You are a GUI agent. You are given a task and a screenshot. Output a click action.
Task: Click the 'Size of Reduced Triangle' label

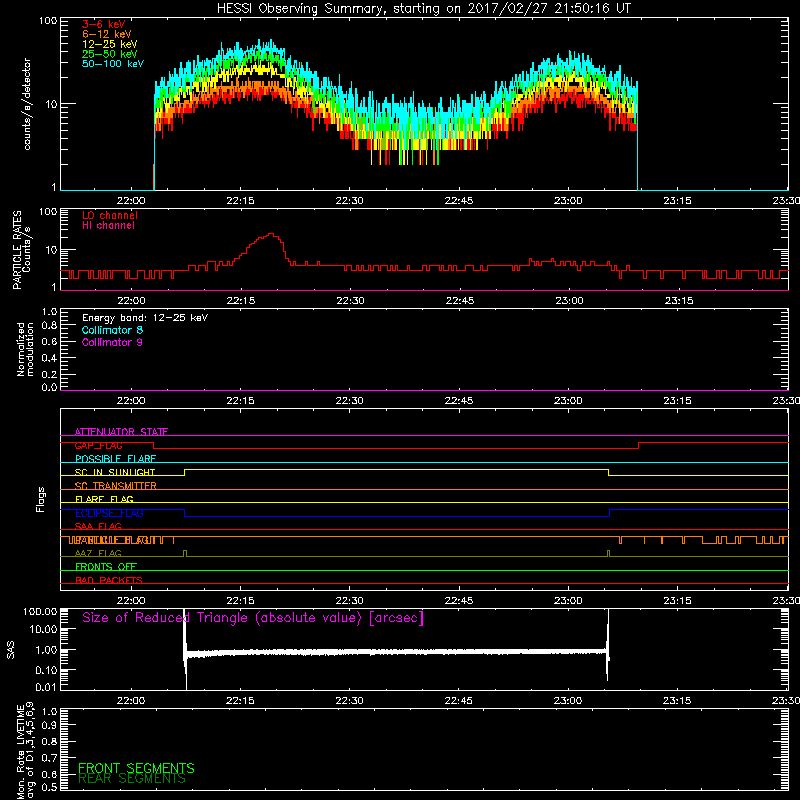coord(253,618)
